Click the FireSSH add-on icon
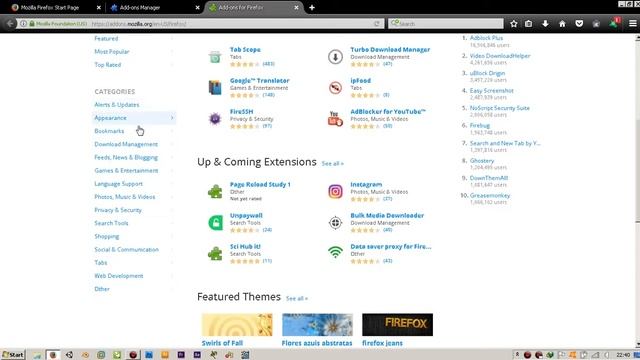The width and height of the screenshot is (640, 360). [215, 118]
